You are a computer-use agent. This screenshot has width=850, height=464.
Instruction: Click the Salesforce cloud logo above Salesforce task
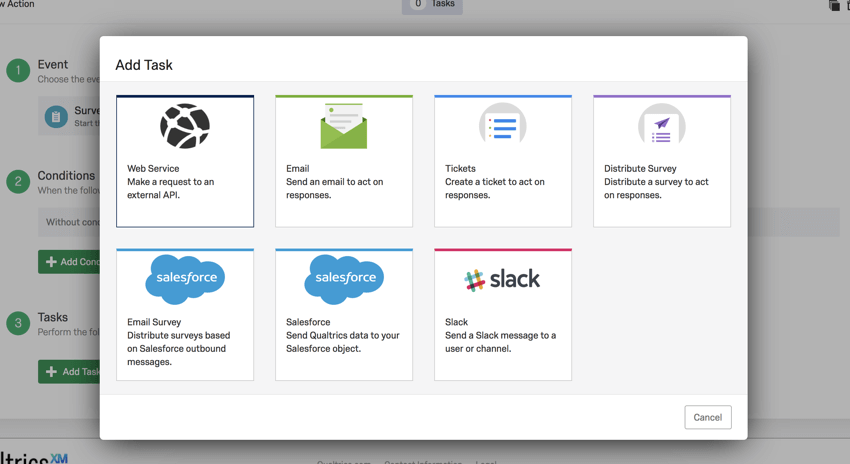point(344,279)
